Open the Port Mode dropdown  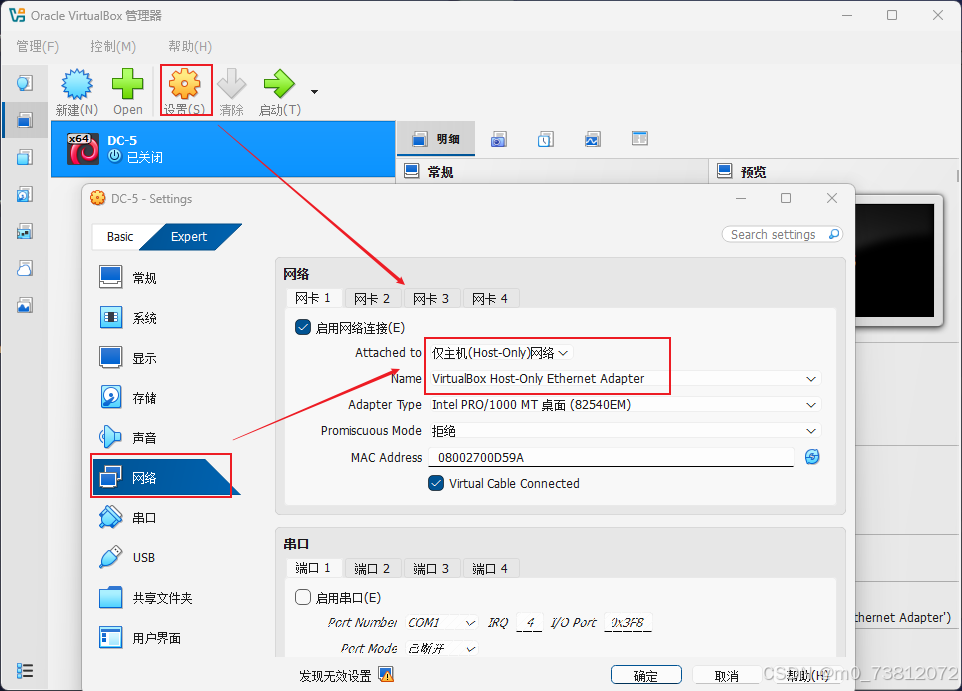pos(442,649)
